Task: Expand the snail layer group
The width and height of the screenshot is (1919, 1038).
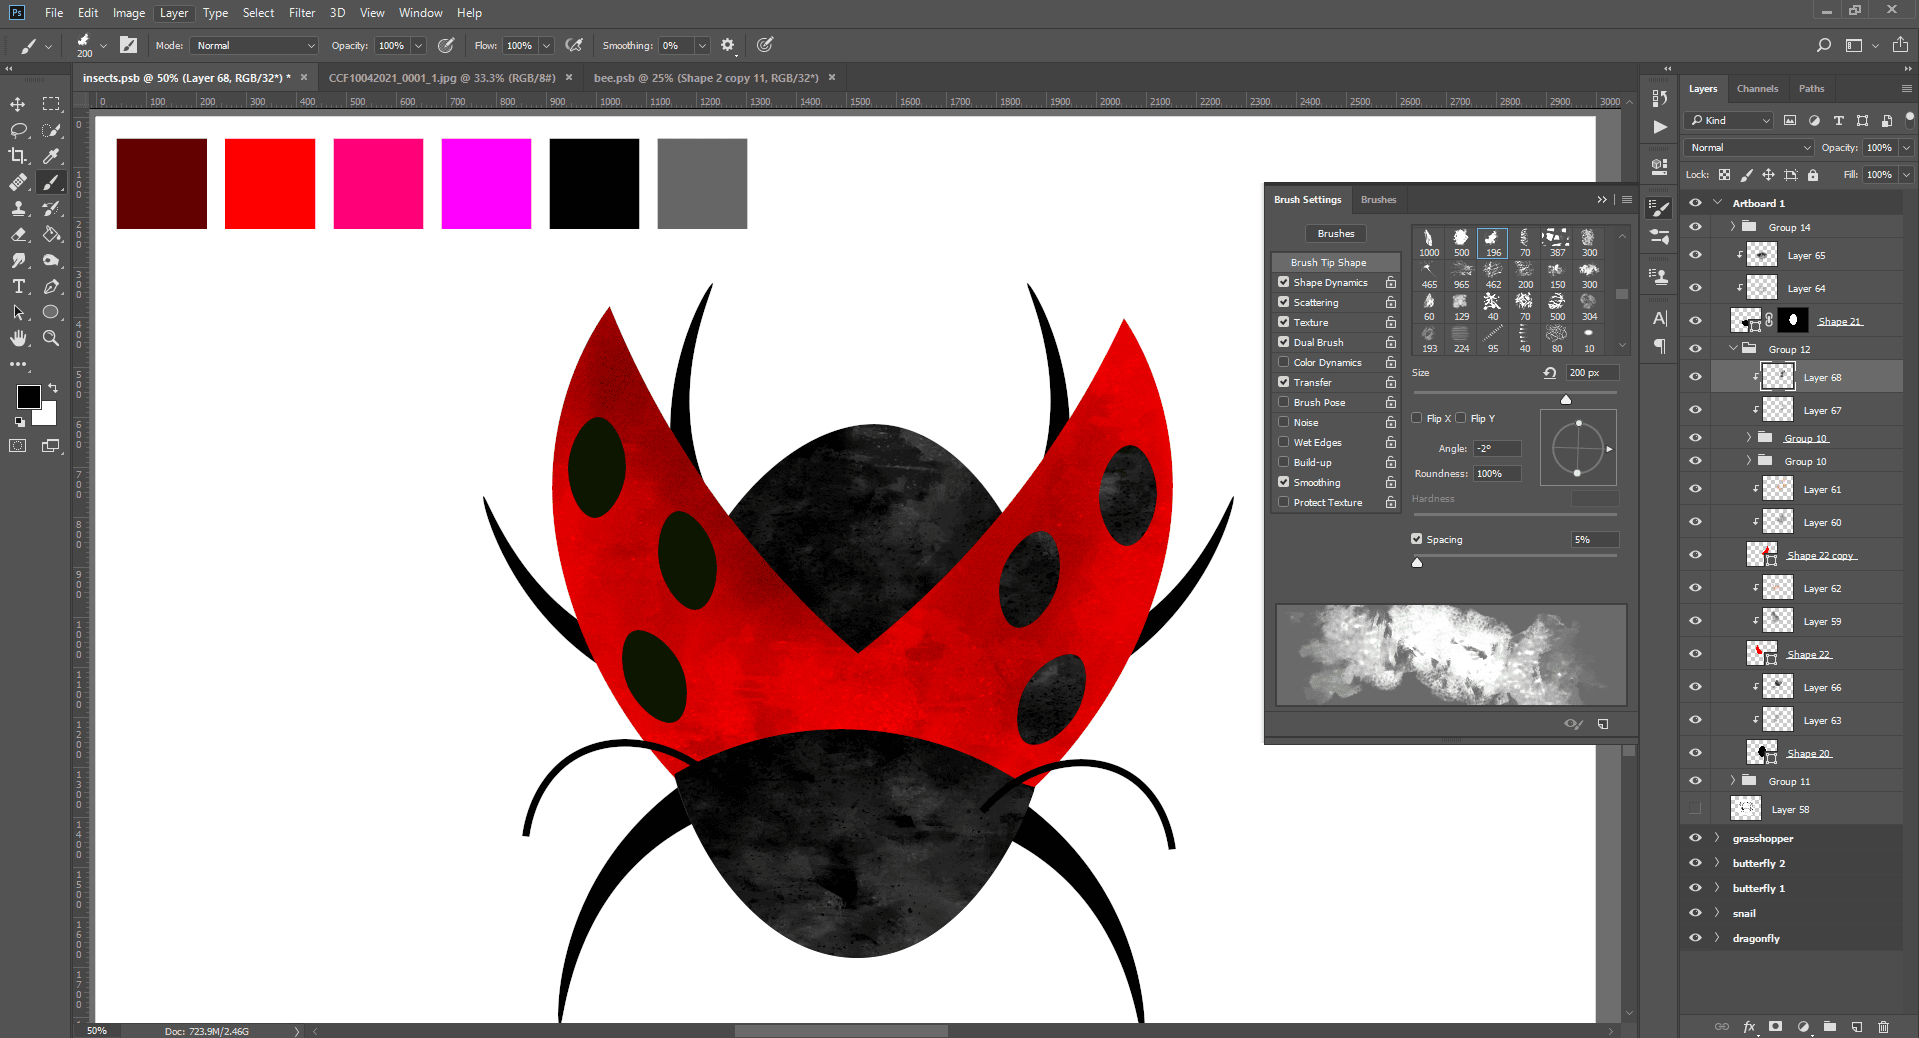Action: (x=1717, y=913)
